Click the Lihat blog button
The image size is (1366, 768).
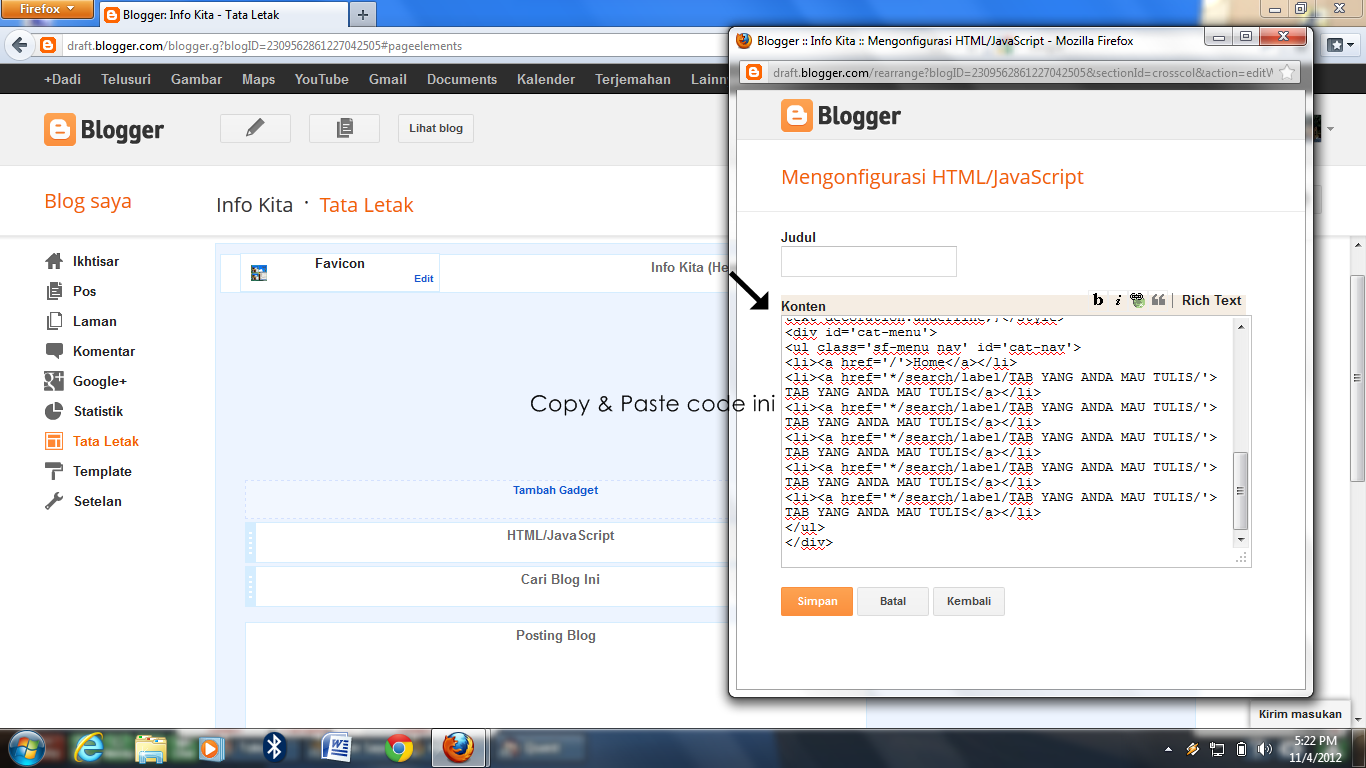click(x=436, y=128)
